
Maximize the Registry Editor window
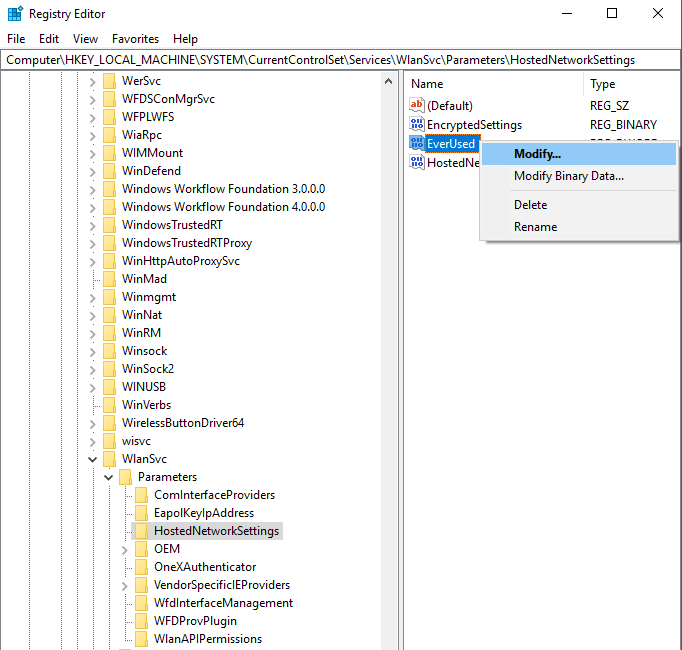coord(612,13)
